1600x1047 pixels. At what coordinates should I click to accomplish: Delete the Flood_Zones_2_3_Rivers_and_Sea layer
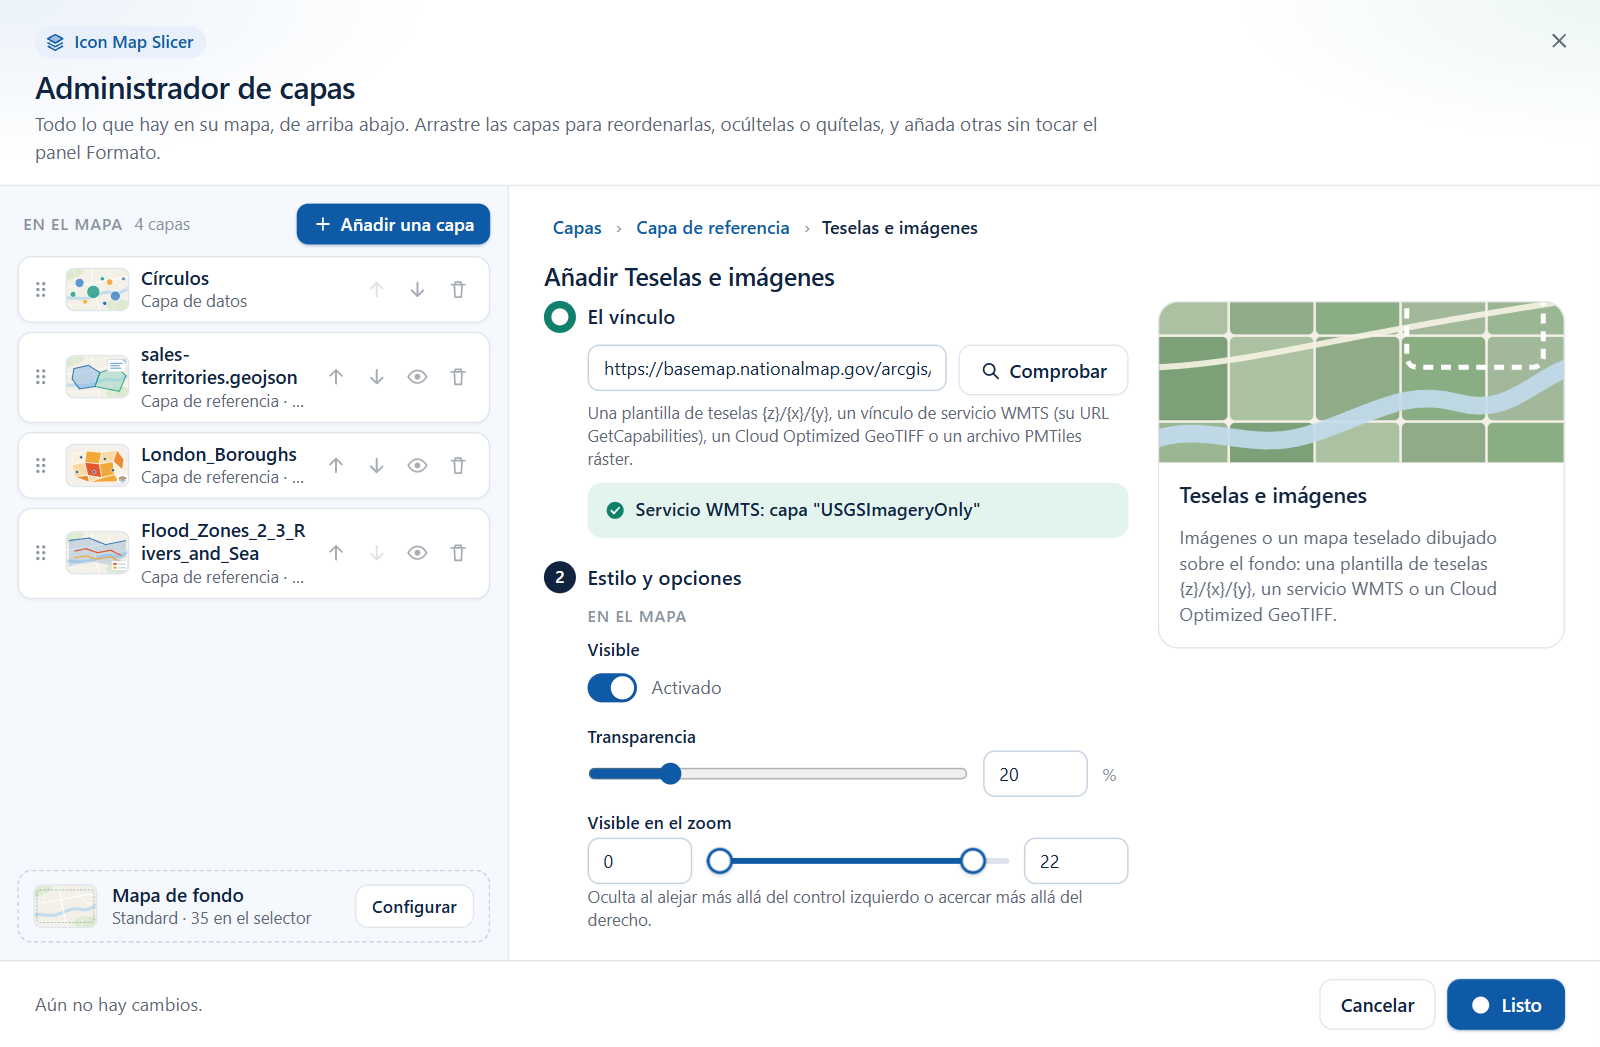point(458,553)
